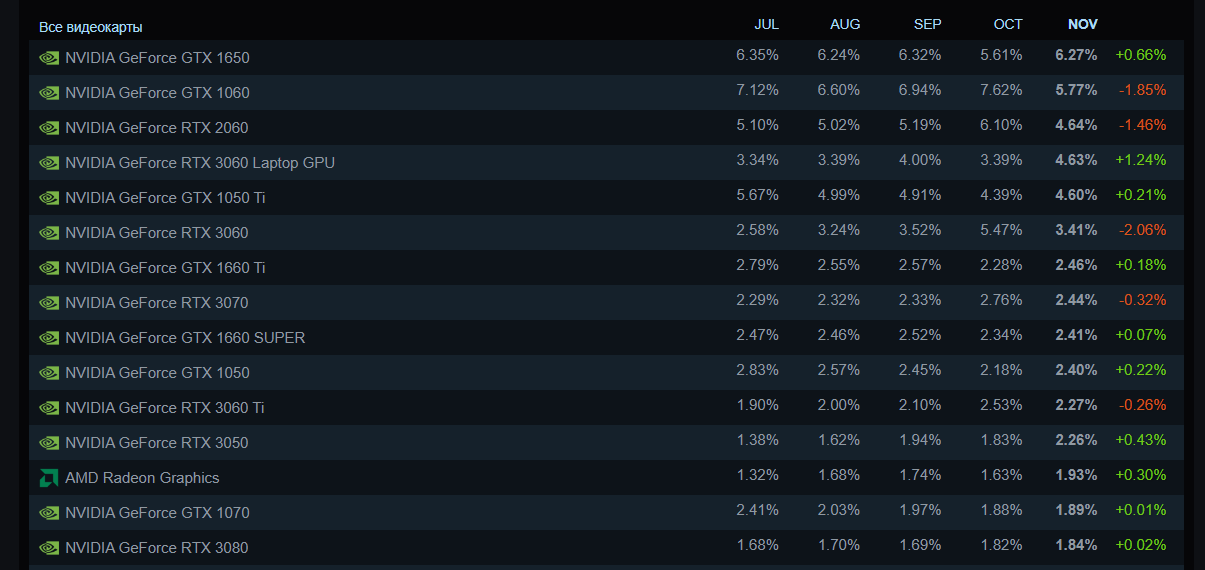
Task: Click the "Все видеокарты" heading
Action: [90, 27]
